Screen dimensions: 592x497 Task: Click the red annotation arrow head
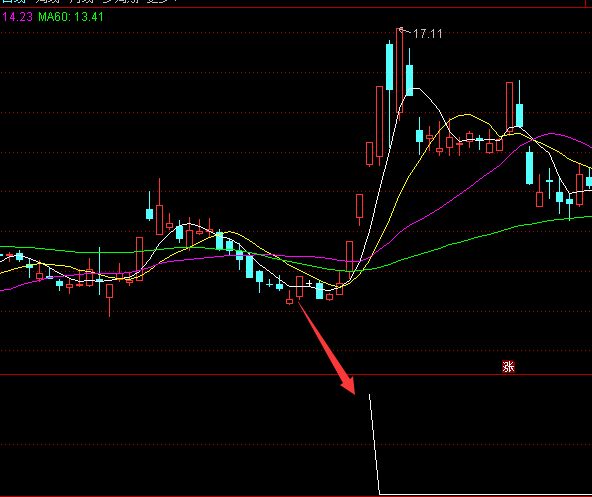click(348, 384)
